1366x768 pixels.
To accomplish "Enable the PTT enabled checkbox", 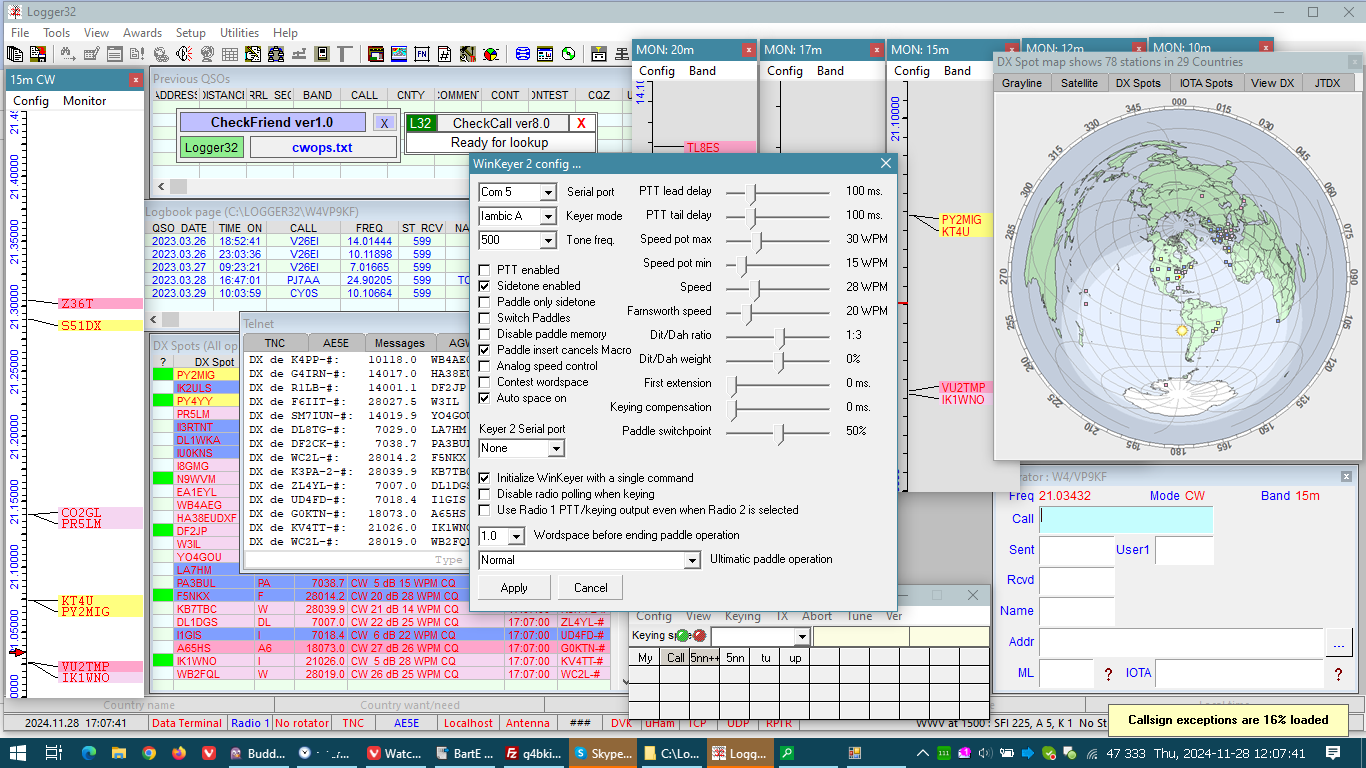I will [485, 270].
